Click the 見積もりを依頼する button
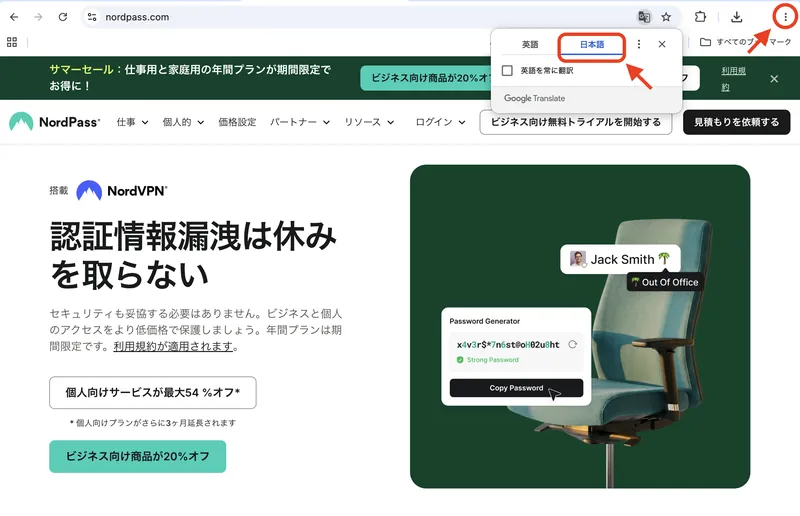800x516 pixels. pyautogui.click(x=736, y=122)
